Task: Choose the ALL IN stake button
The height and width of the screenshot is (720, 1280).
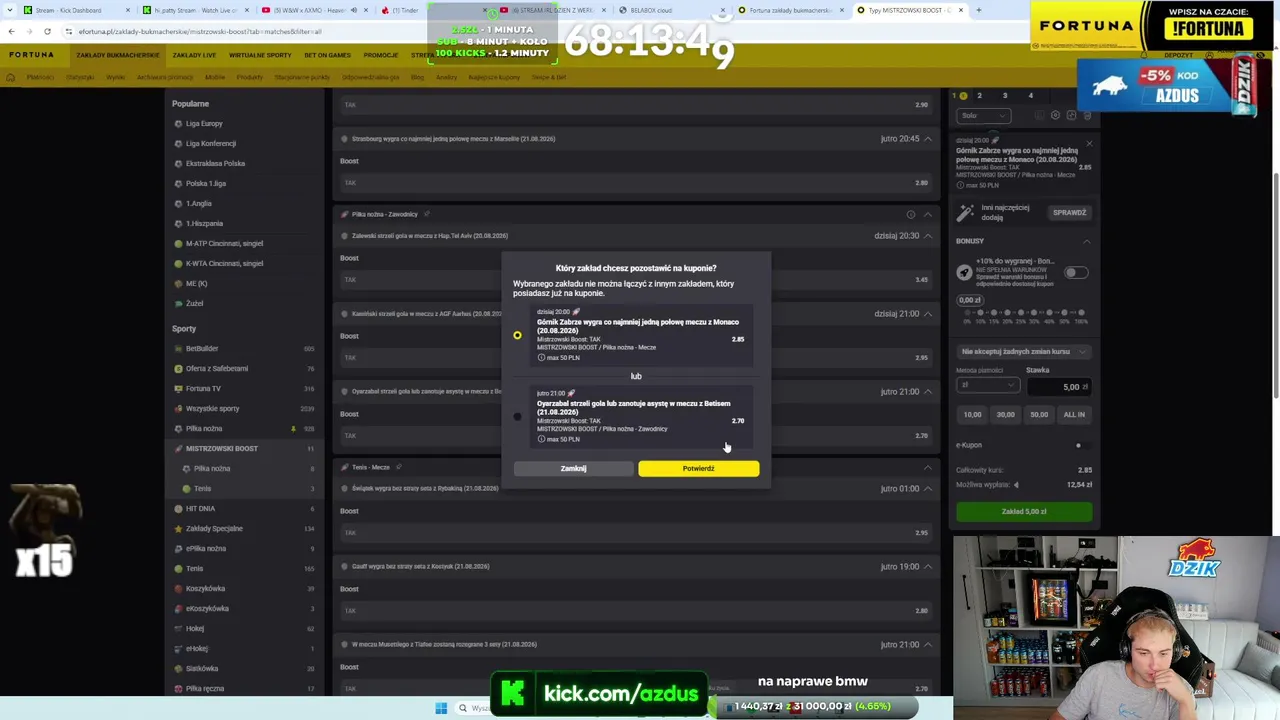Action: click(1074, 414)
